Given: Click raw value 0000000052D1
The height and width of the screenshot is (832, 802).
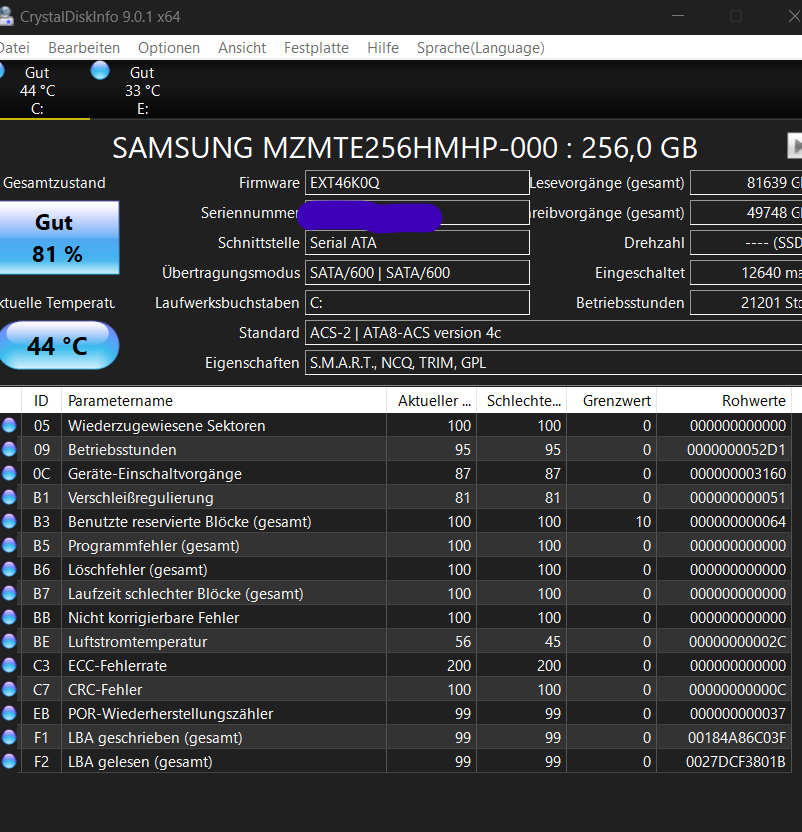Looking at the screenshot, I should 736,450.
